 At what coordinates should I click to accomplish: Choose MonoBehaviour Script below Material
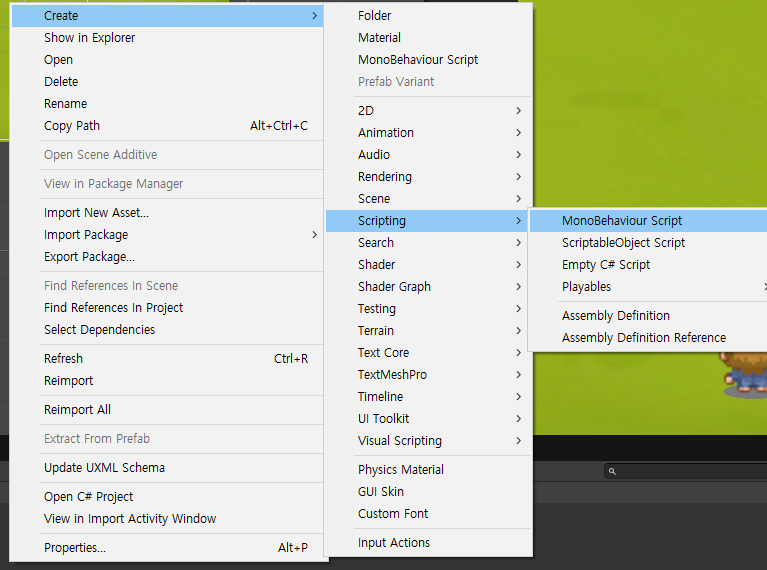[429, 60]
